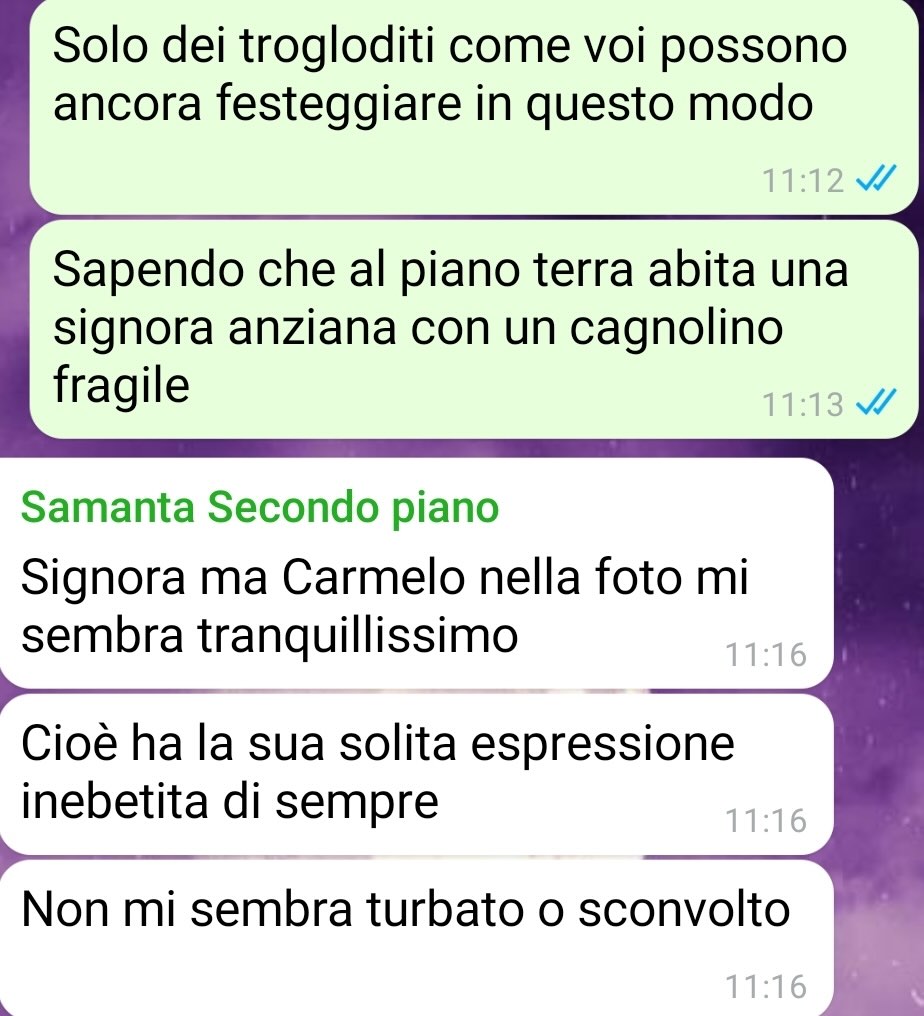The height and width of the screenshot is (1016, 924).
Task: Click the word 'cagnolino' in the green bubble
Action: pyautogui.click(x=676, y=329)
